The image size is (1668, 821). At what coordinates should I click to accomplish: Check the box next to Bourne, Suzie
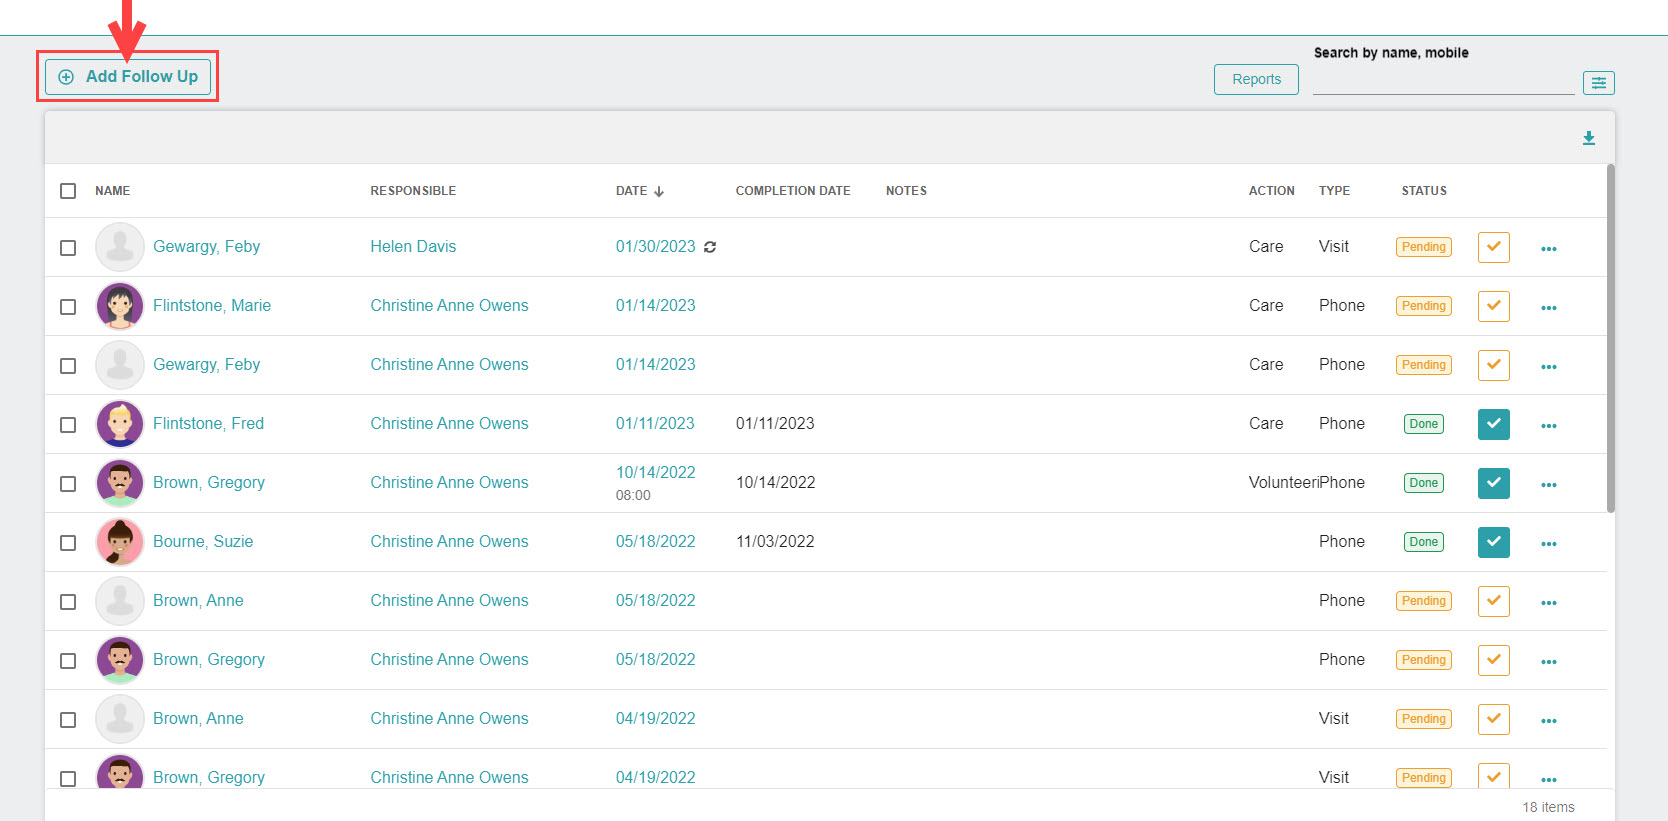[x=68, y=543]
